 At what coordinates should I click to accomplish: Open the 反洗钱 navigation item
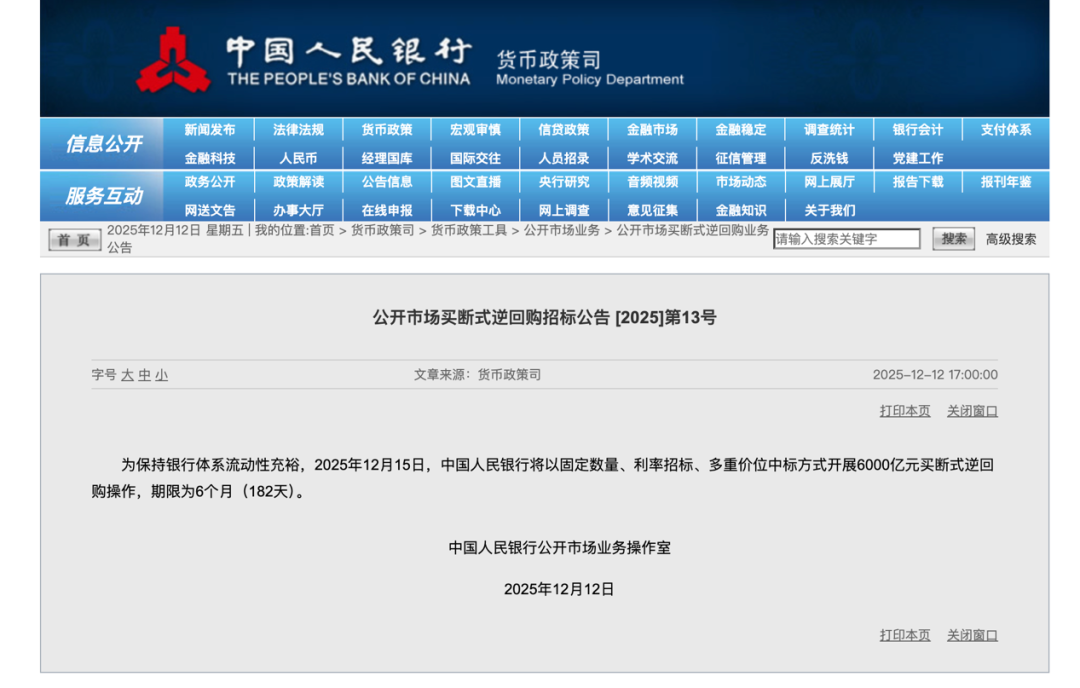tap(829, 158)
